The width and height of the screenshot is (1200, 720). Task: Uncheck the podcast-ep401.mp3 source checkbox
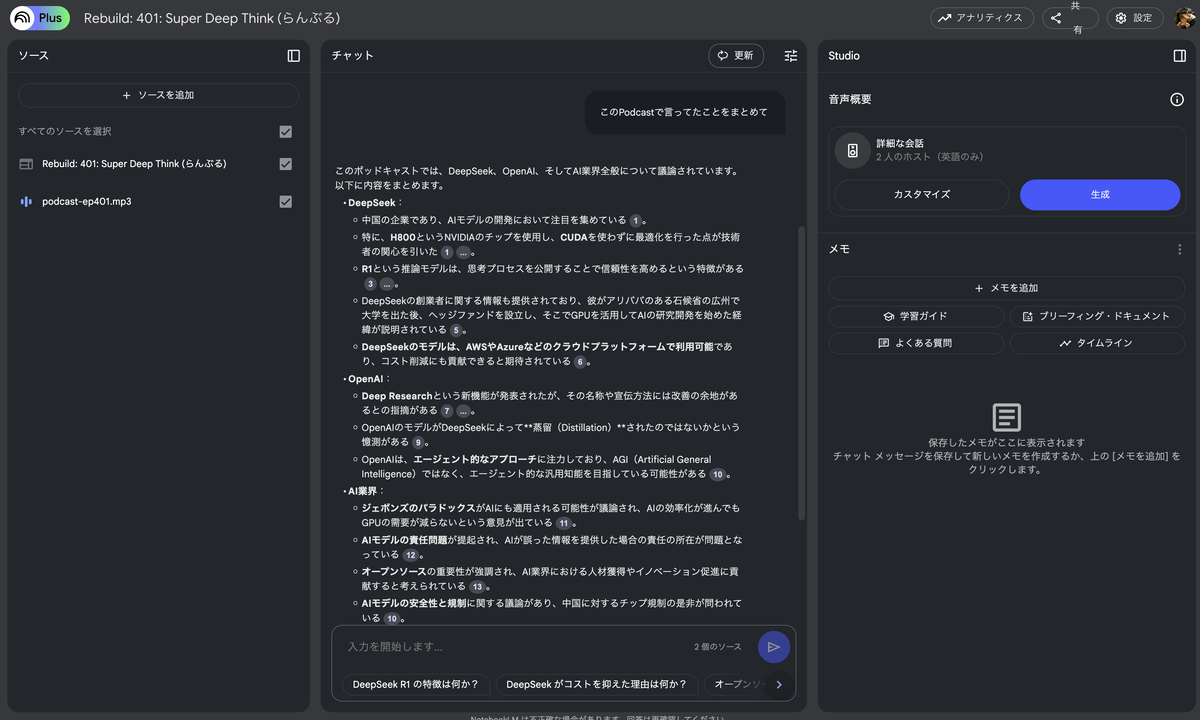(285, 201)
